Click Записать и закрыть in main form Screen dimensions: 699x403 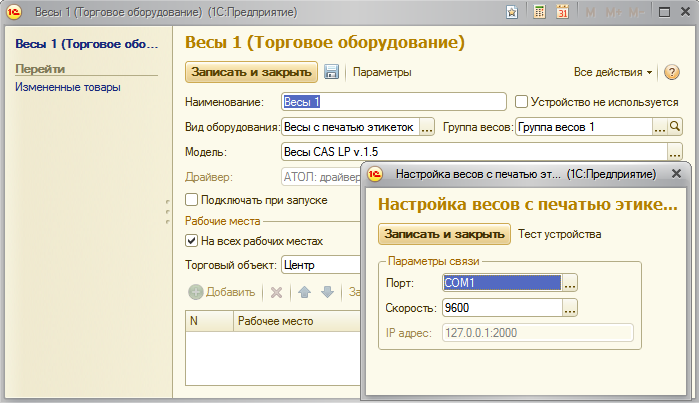[251, 72]
